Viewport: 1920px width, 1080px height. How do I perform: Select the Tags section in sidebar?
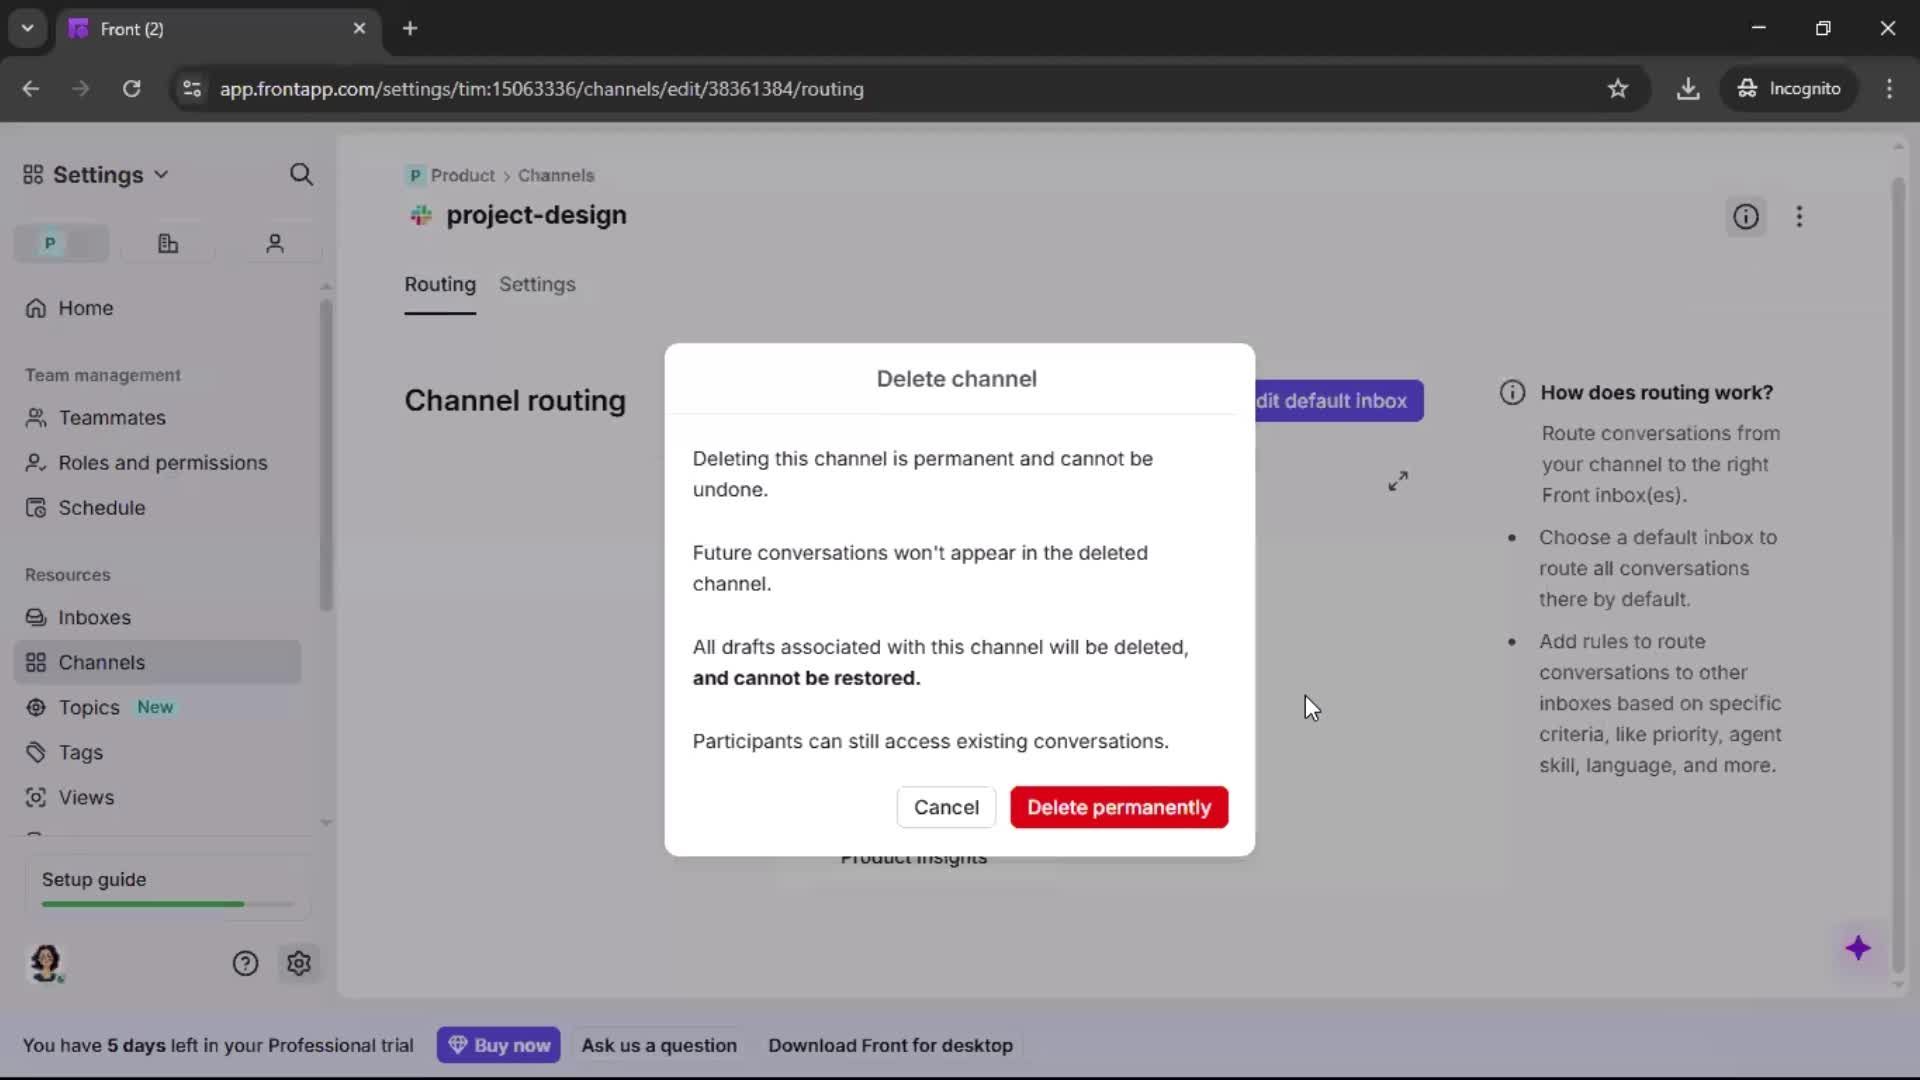point(80,752)
